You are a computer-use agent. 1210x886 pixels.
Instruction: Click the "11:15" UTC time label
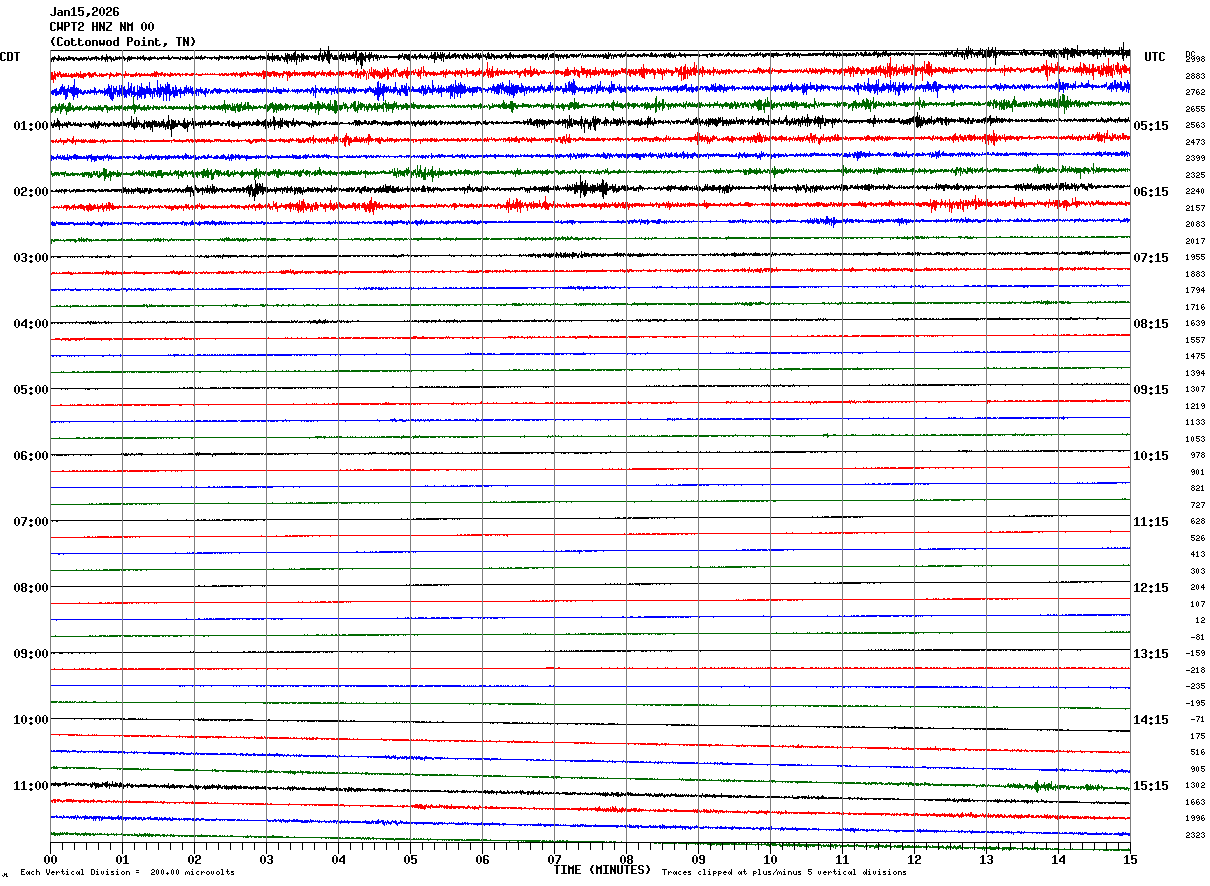point(1151,522)
